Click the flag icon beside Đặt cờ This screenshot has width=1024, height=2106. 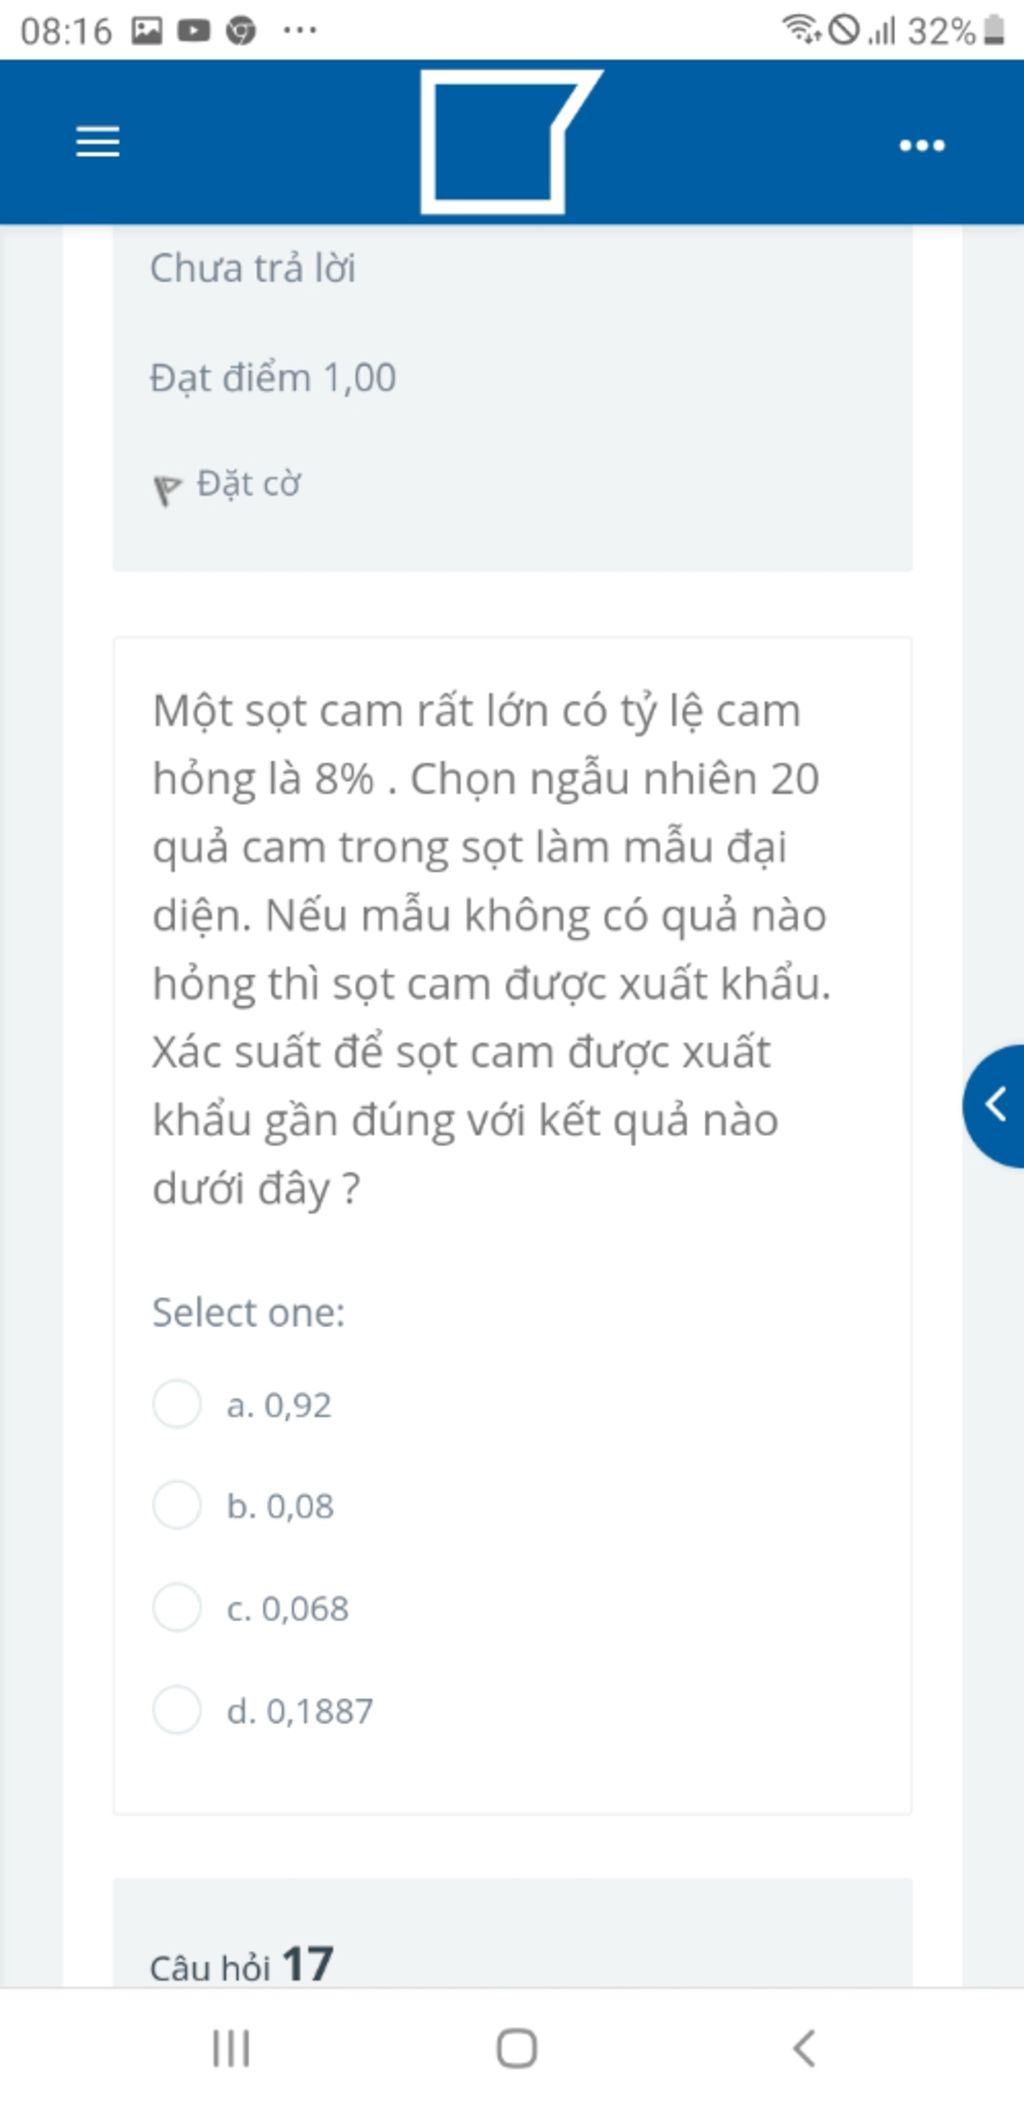[x=166, y=490]
